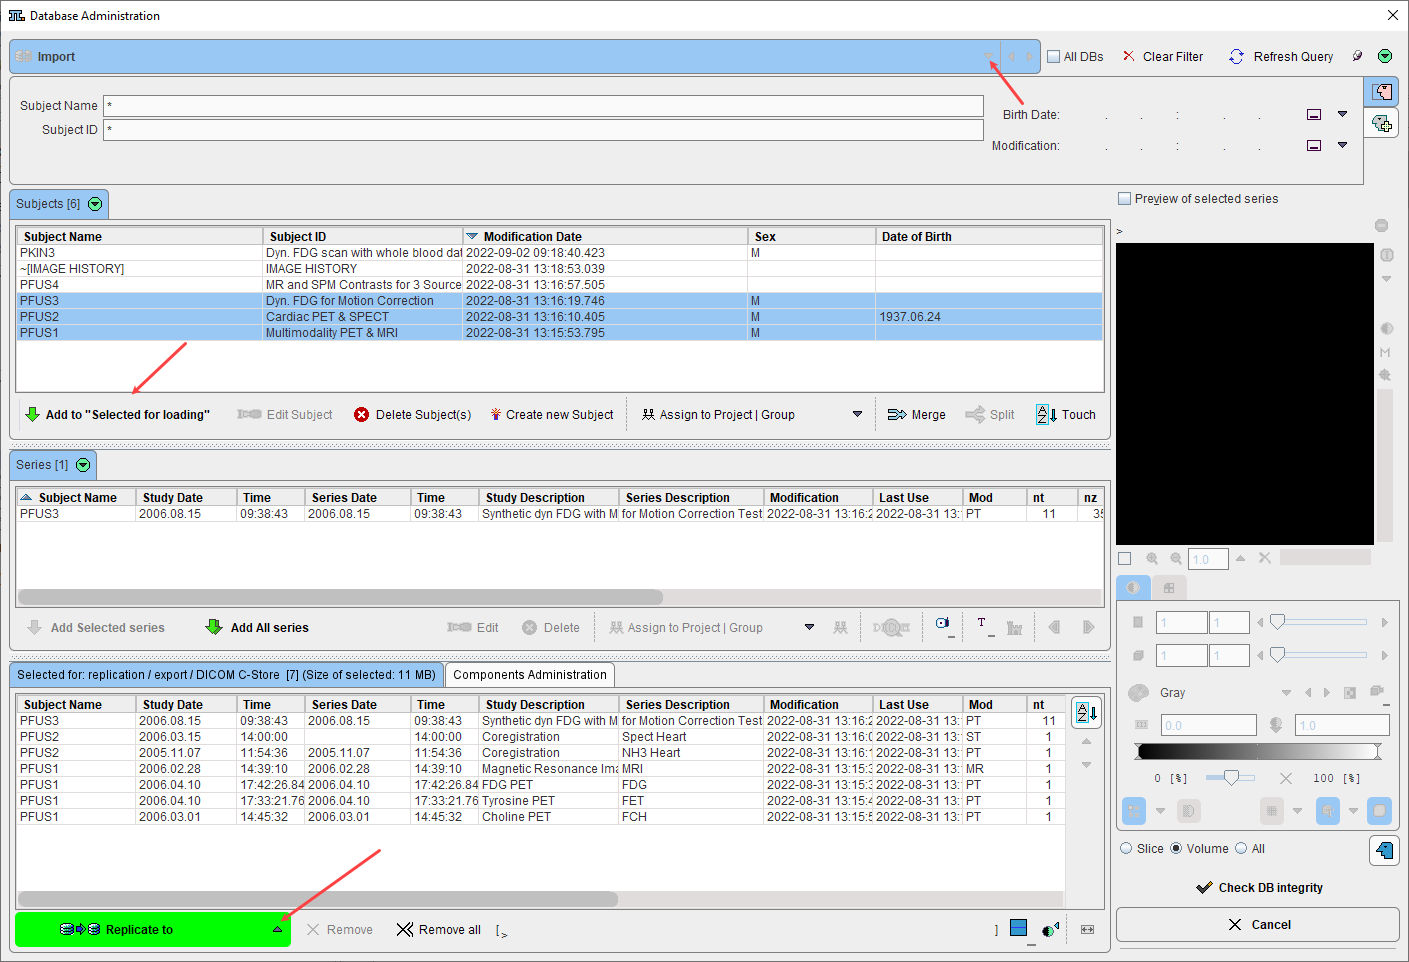Click the blue load icon beside Volume options
Image resolution: width=1409 pixels, height=962 pixels.
(x=1384, y=850)
